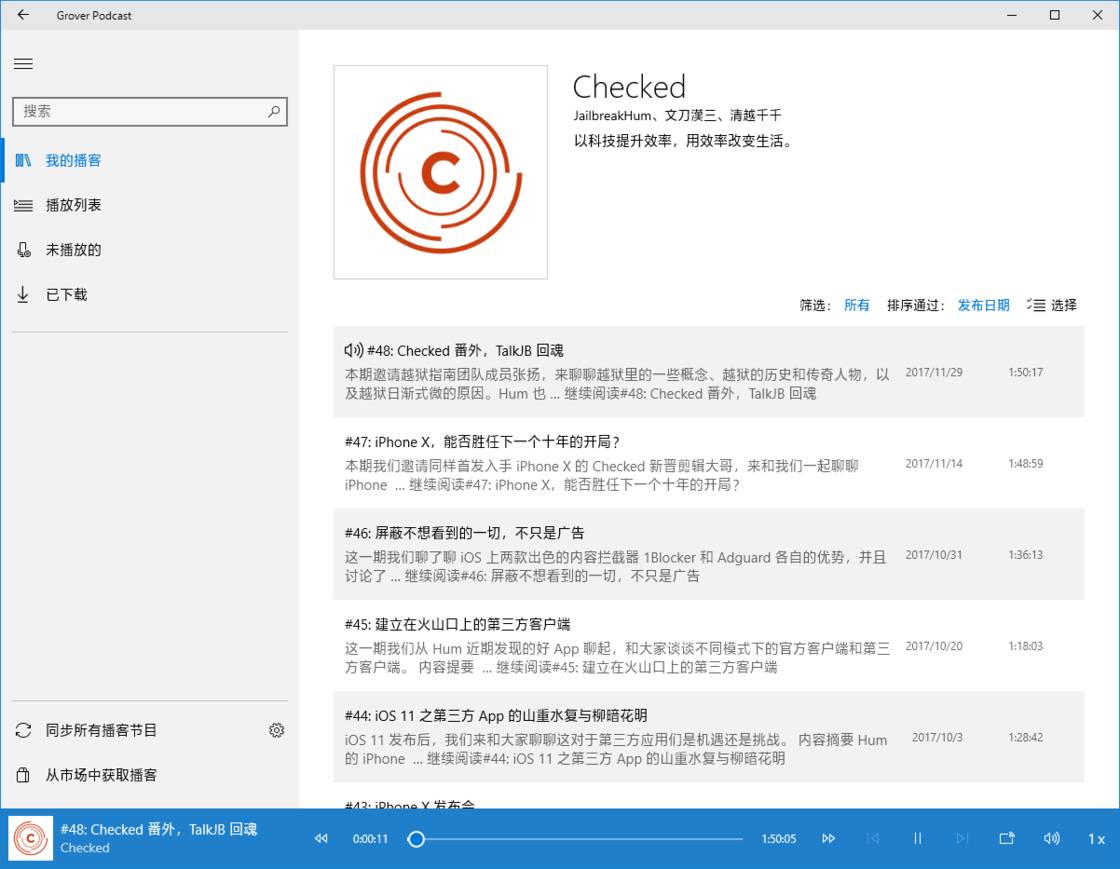Image resolution: width=1120 pixels, height=869 pixels.
Task: Open the volume control
Action: (1051, 838)
